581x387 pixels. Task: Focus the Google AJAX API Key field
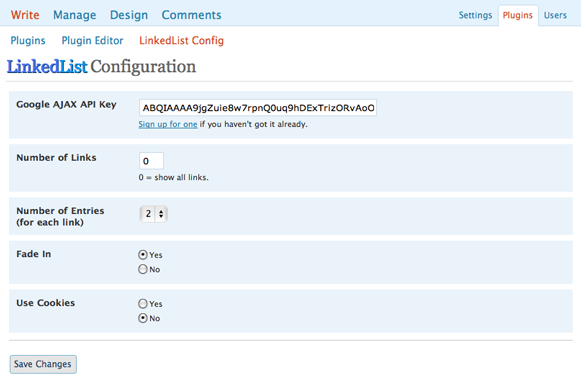[258, 108]
